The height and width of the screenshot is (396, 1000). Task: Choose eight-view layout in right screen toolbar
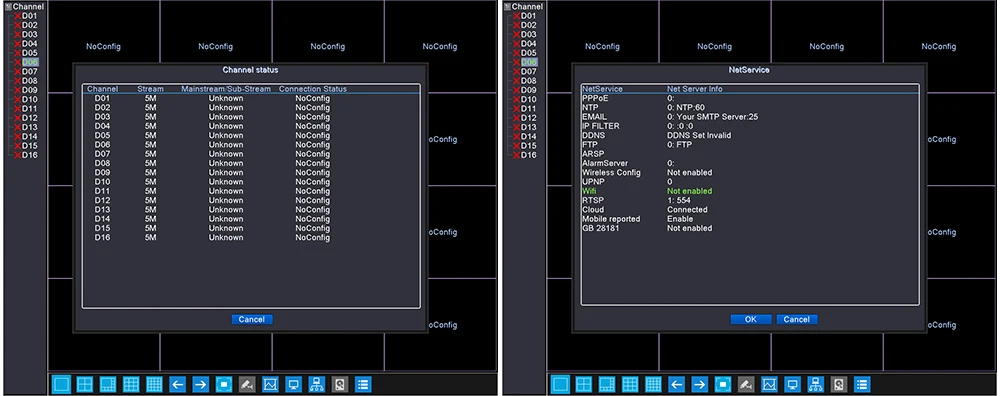coord(607,385)
